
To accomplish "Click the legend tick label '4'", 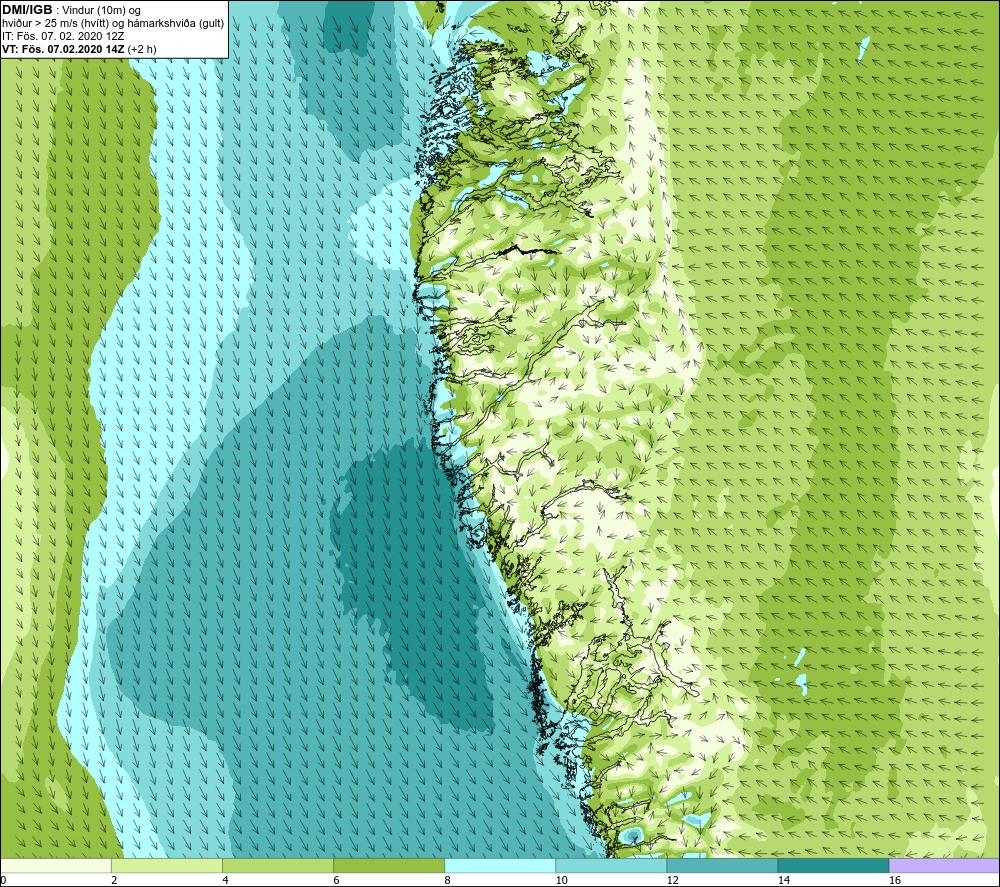I will click(x=225, y=880).
